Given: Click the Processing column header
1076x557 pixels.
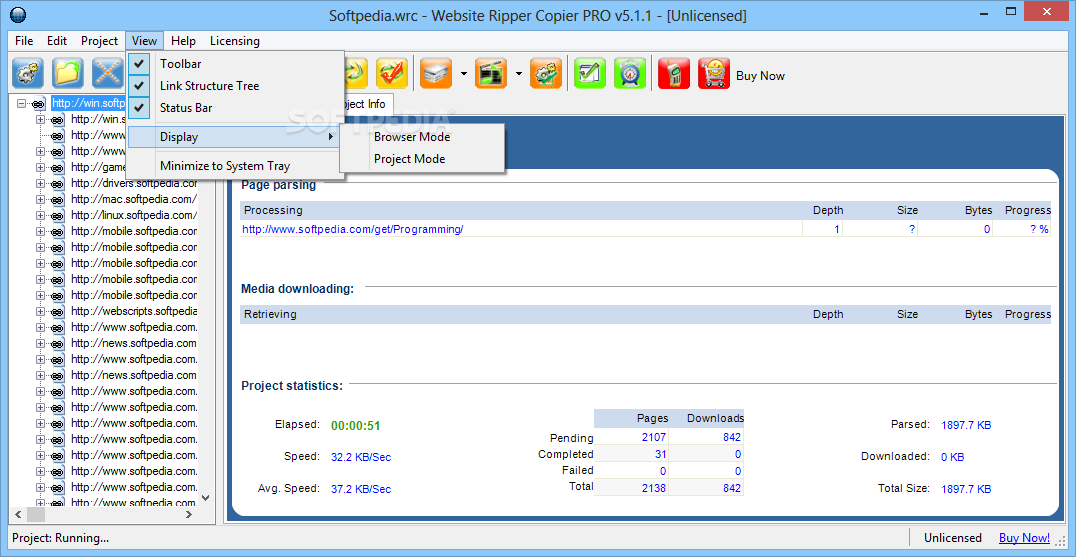Looking at the screenshot, I should (273, 210).
